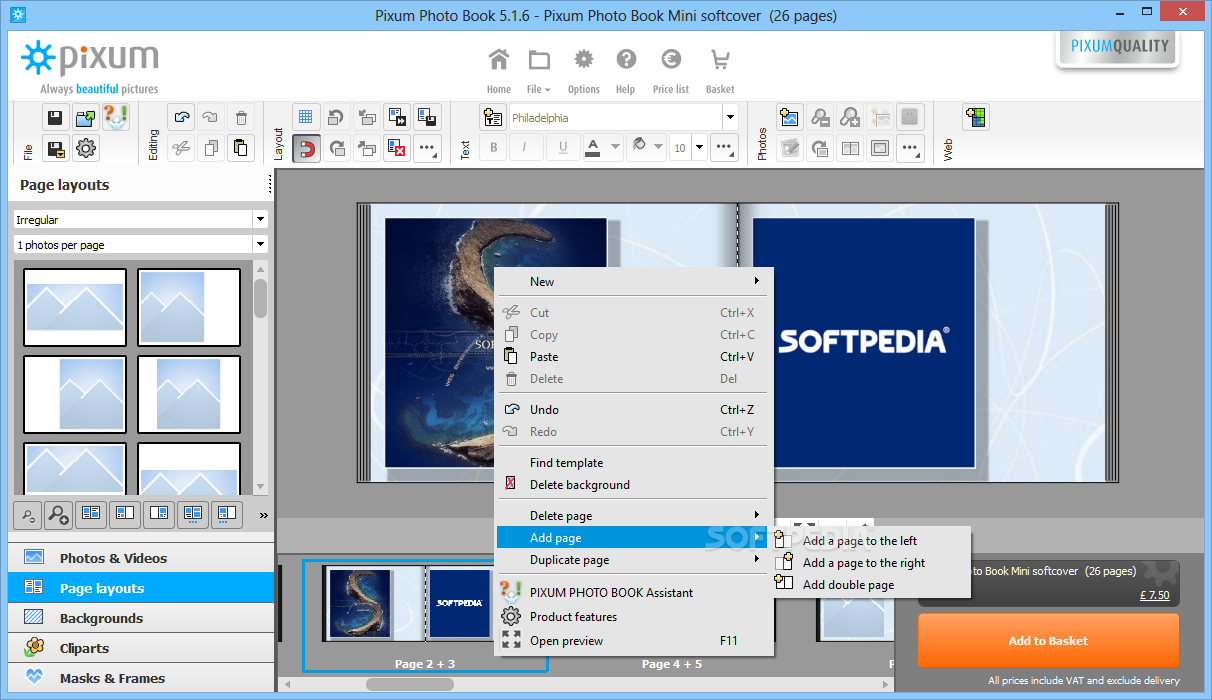Click the zoom in magnifier in layouts panel
The image size is (1212, 700).
coord(58,514)
